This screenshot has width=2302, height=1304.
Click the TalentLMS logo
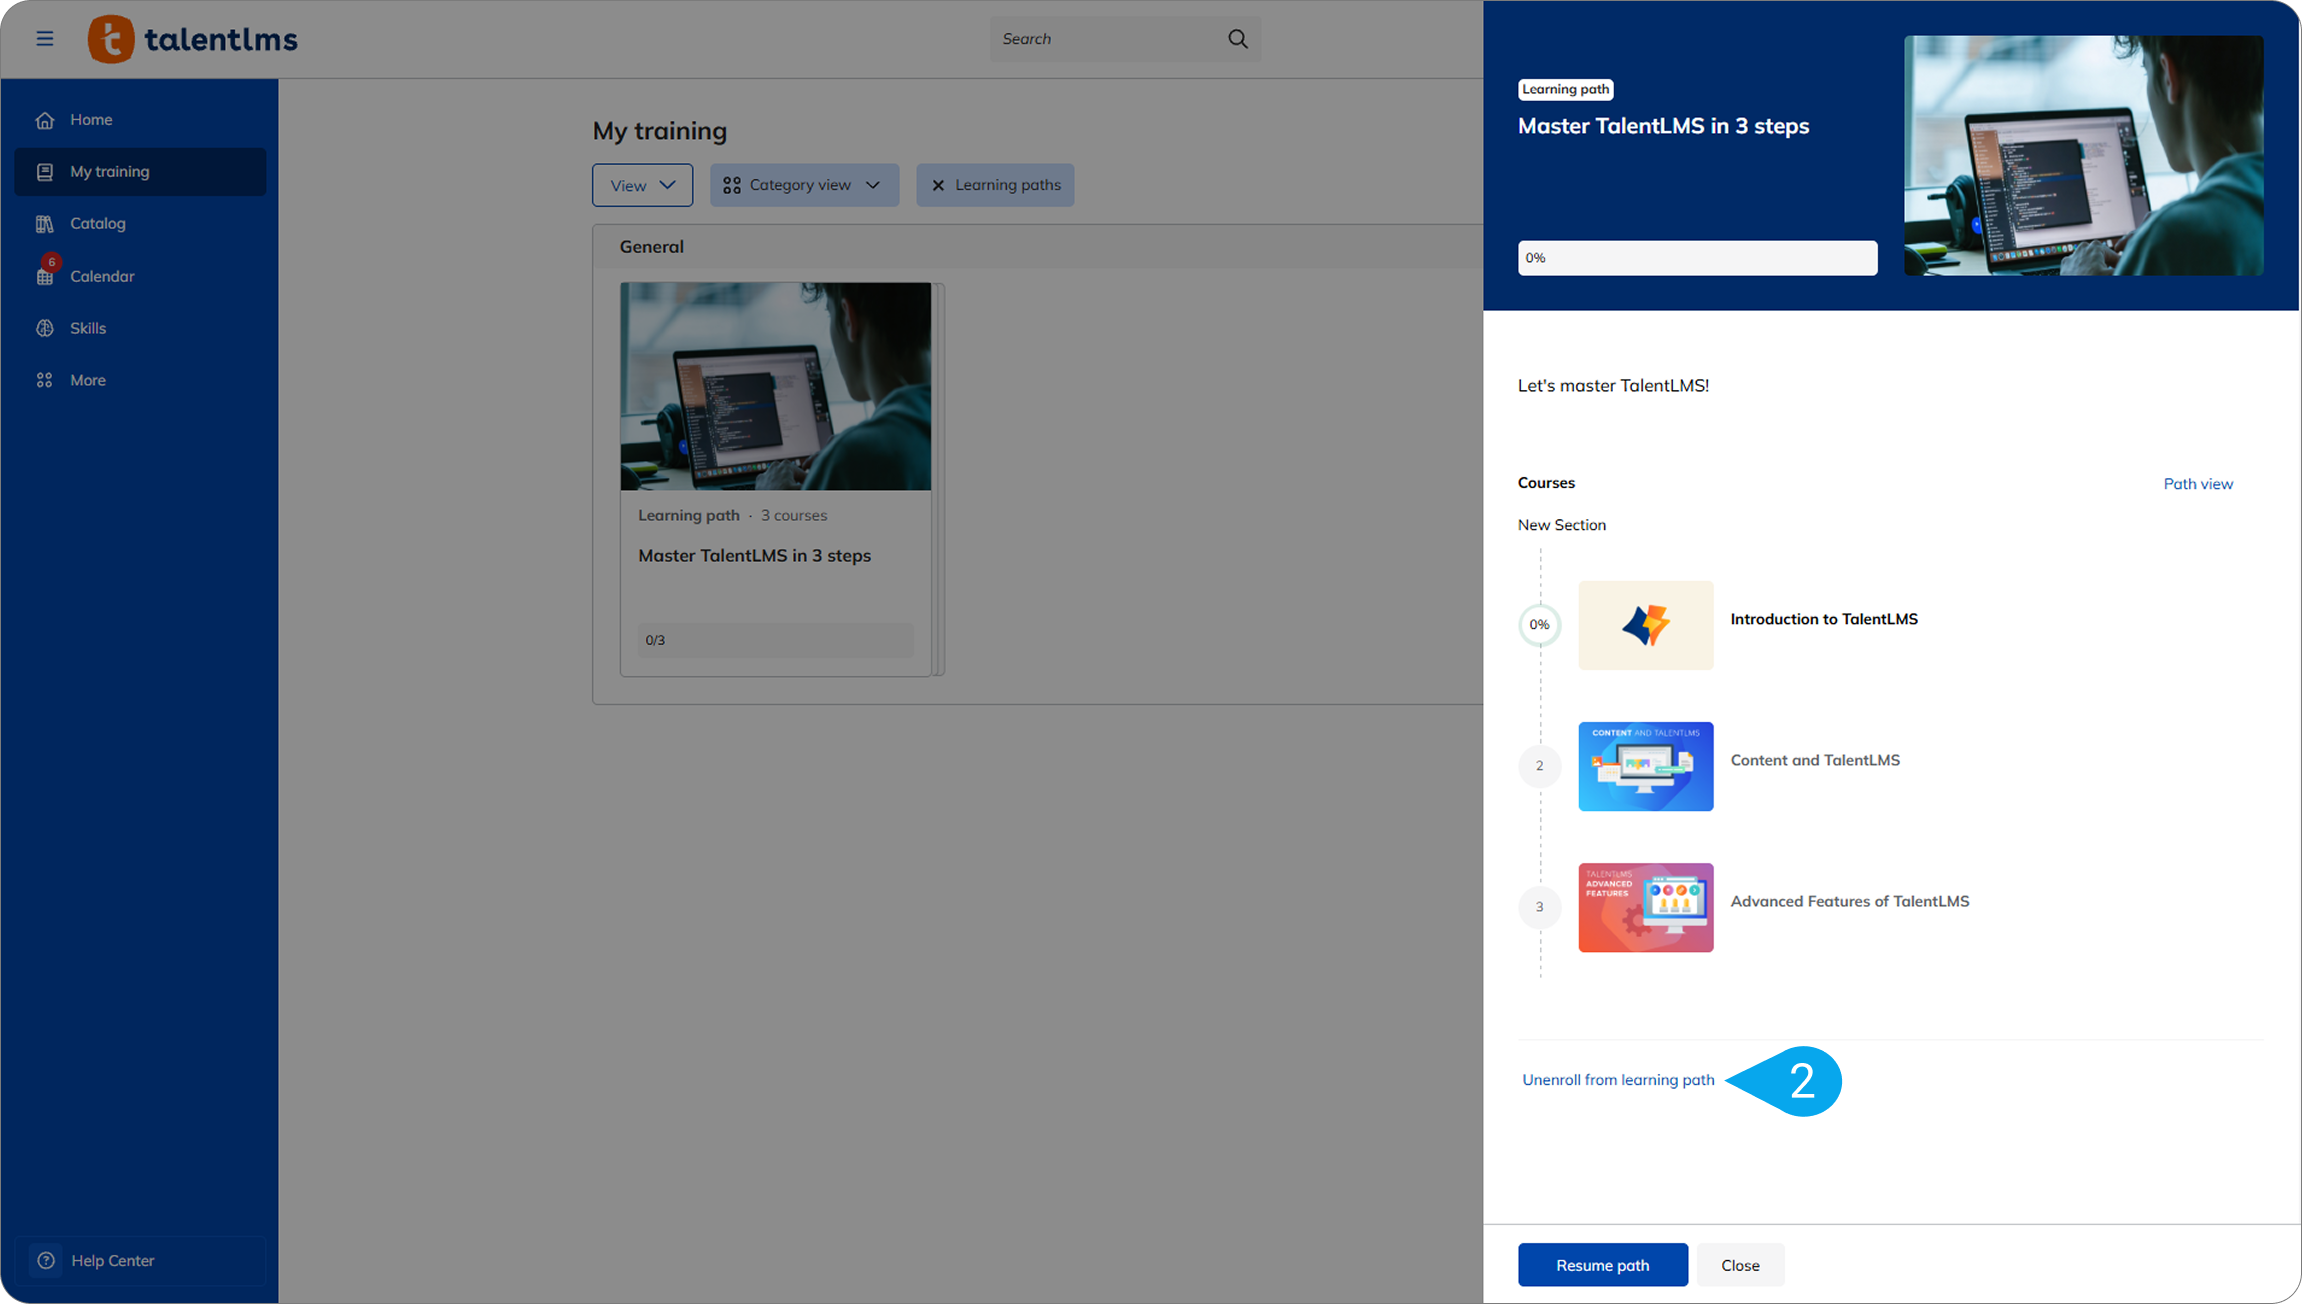pyautogui.click(x=193, y=39)
